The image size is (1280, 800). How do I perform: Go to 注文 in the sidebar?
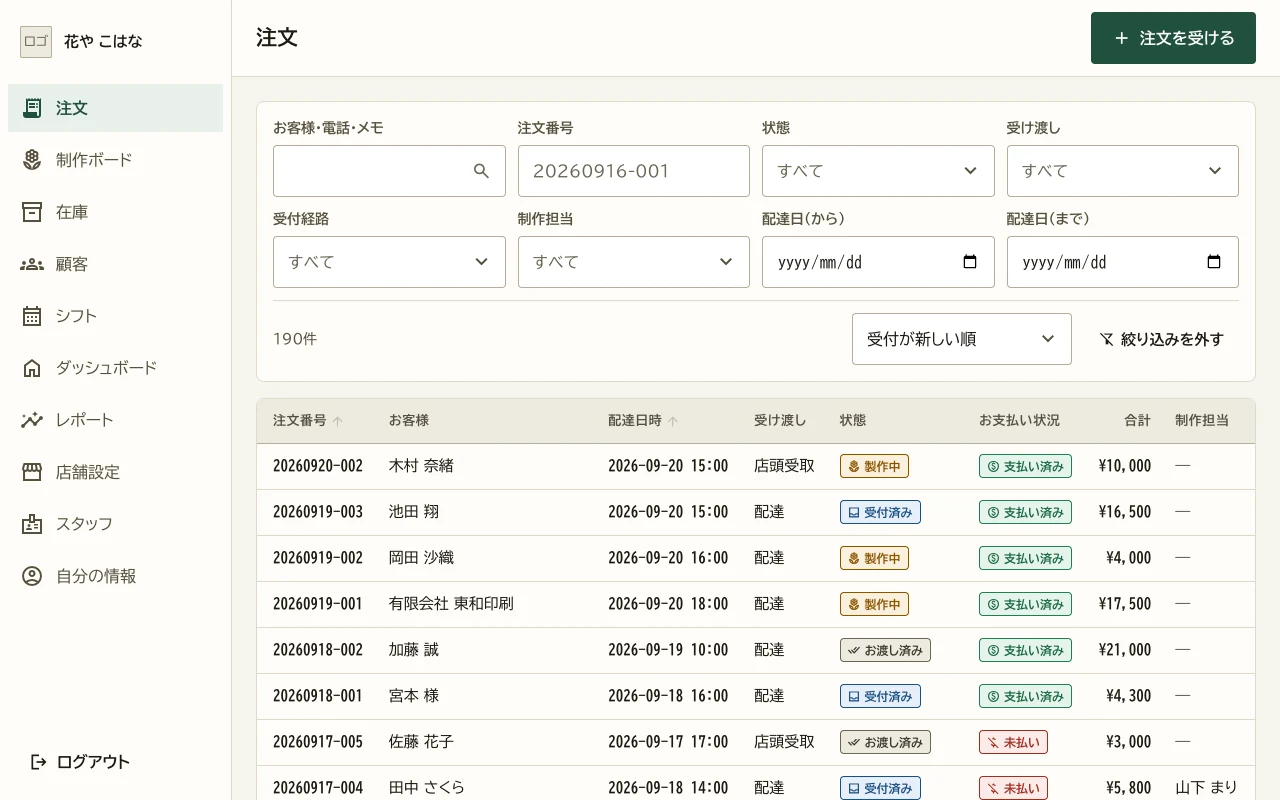point(115,108)
